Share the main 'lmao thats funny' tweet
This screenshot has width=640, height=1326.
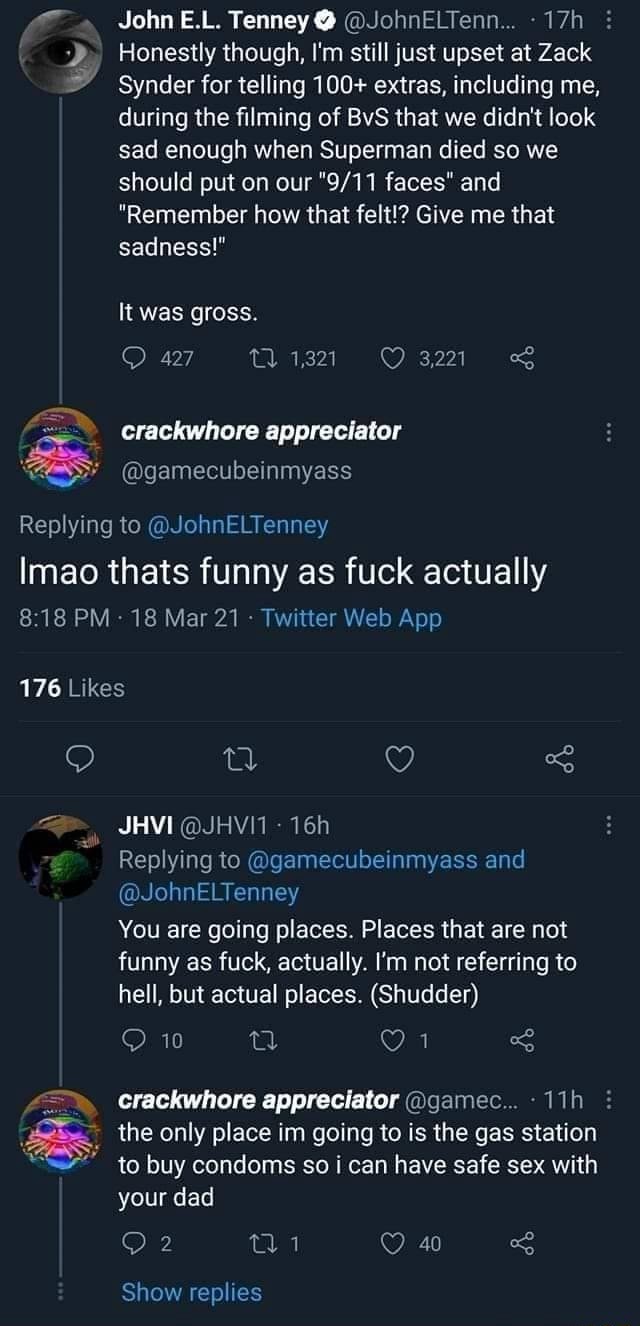(560, 763)
